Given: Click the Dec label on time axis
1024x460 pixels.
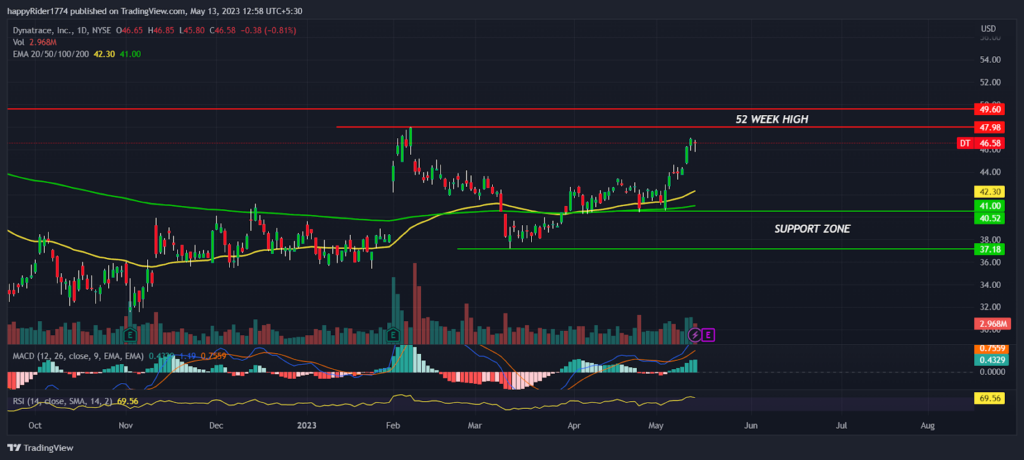Looking at the screenshot, I should (x=216, y=425).
